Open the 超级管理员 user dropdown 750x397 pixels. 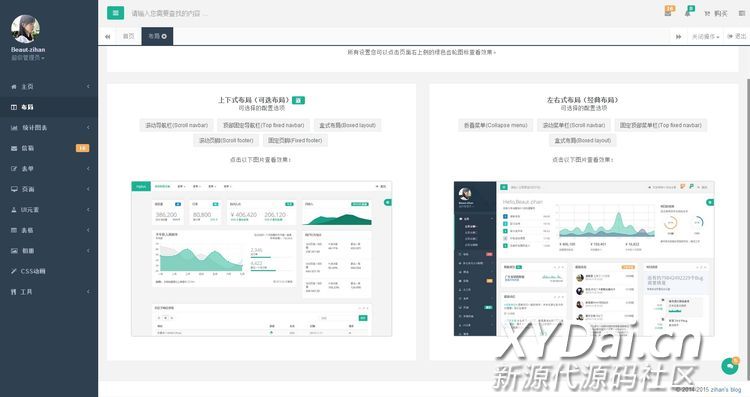coord(28,58)
